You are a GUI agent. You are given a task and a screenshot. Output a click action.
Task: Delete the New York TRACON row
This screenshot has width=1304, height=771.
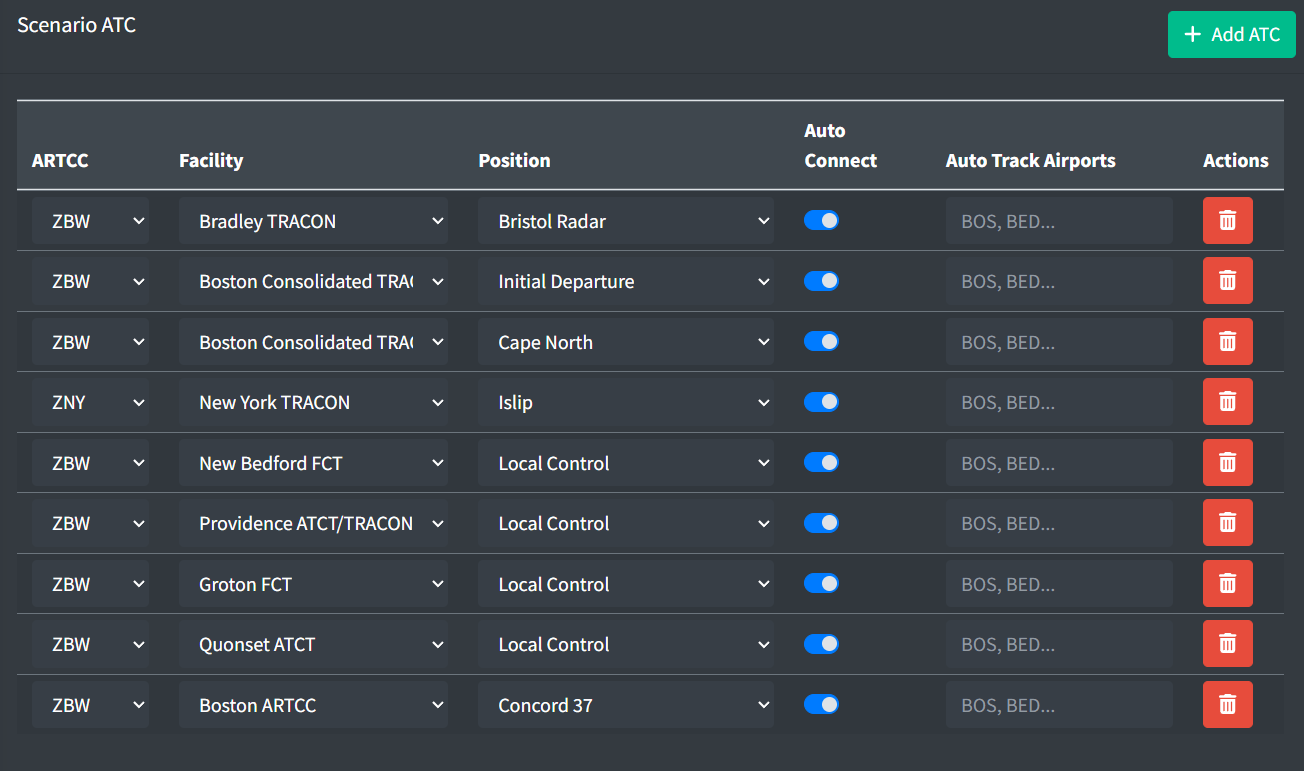pyautogui.click(x=1227, y=402)
